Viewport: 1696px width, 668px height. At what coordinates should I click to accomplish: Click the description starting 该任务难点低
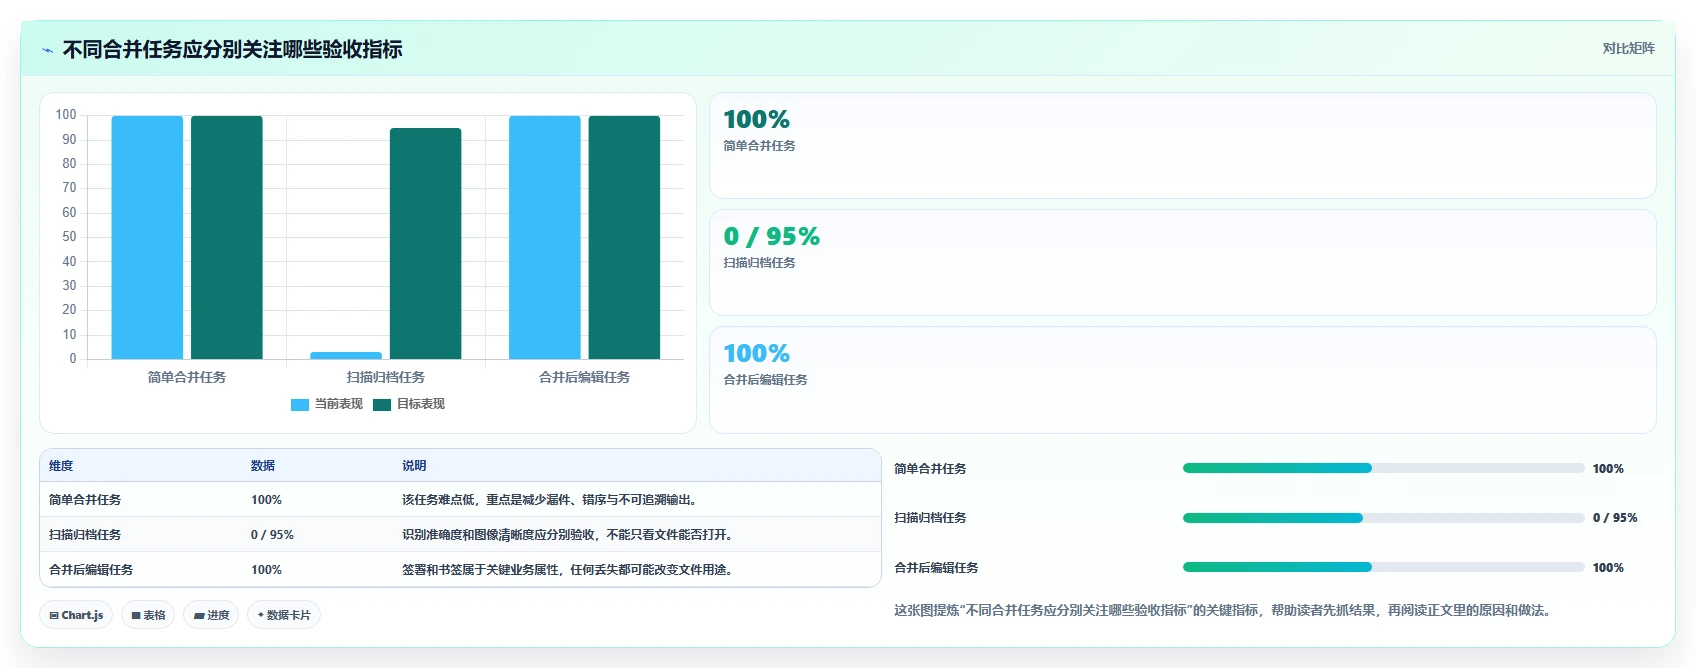tap(551, 500)
